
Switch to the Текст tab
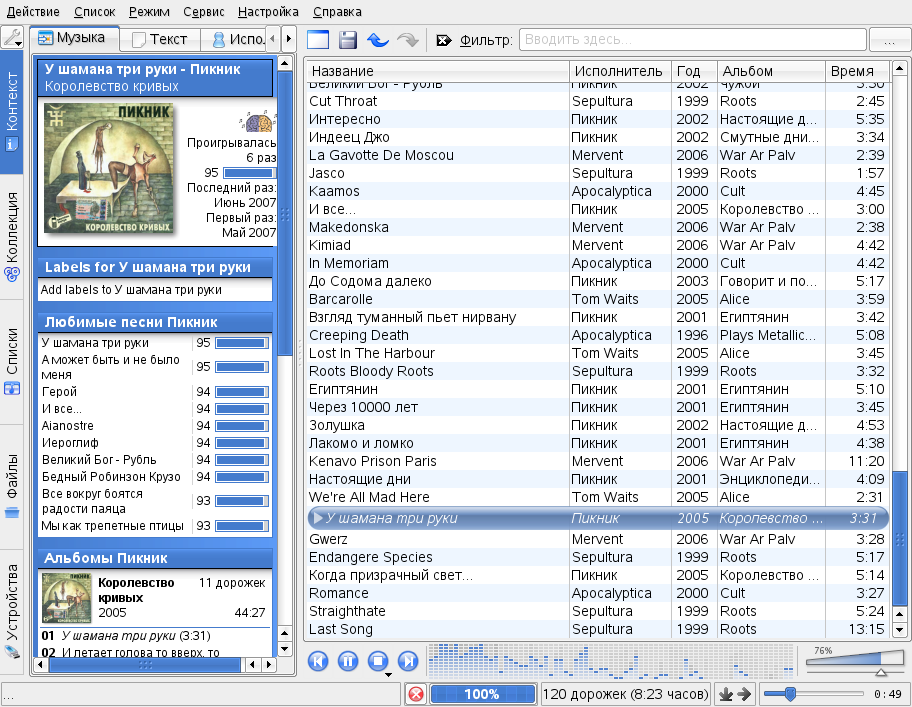pos(159,39)
